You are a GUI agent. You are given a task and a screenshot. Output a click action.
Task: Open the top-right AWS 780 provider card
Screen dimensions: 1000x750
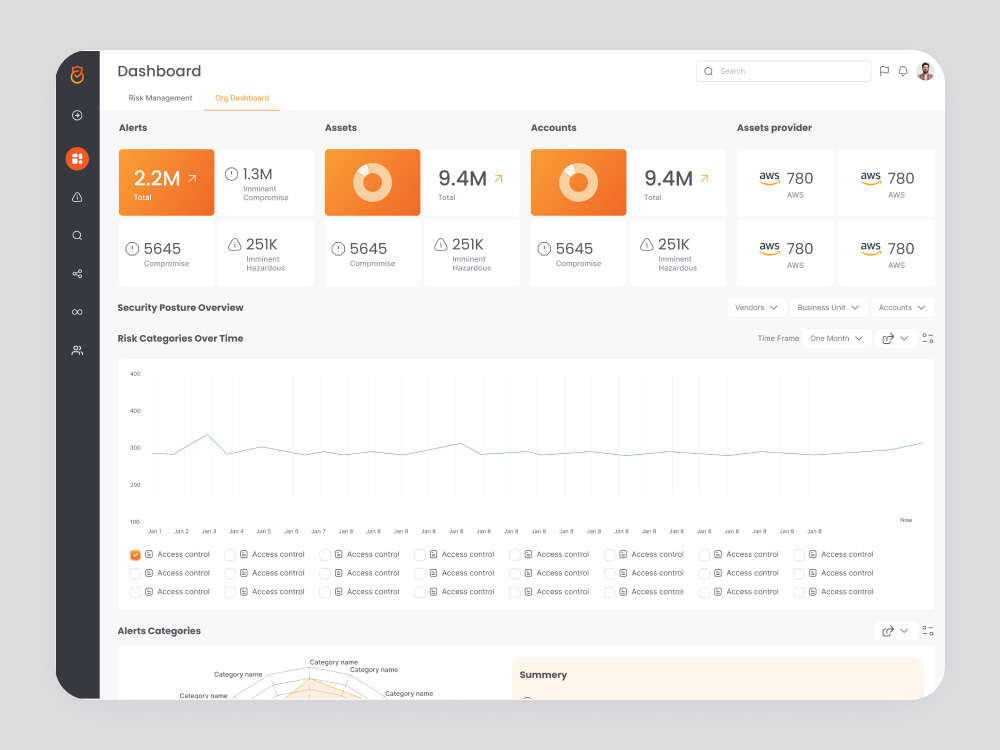886,182
